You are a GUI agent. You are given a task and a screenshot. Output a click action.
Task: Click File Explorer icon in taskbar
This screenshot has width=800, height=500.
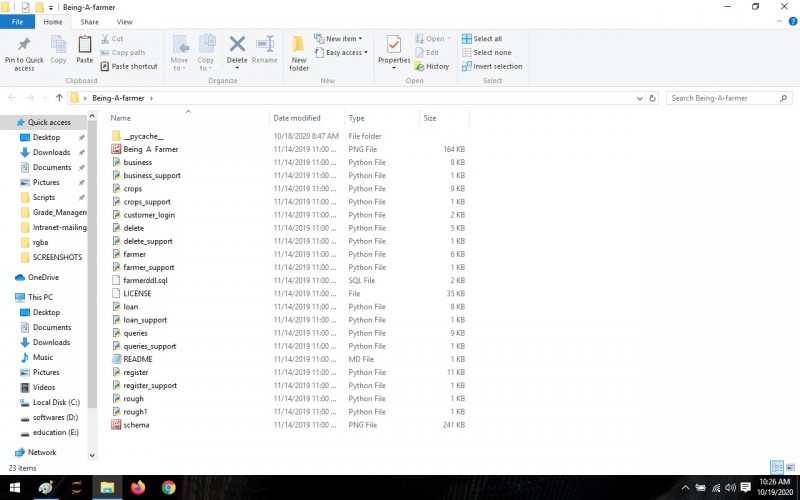107,488
